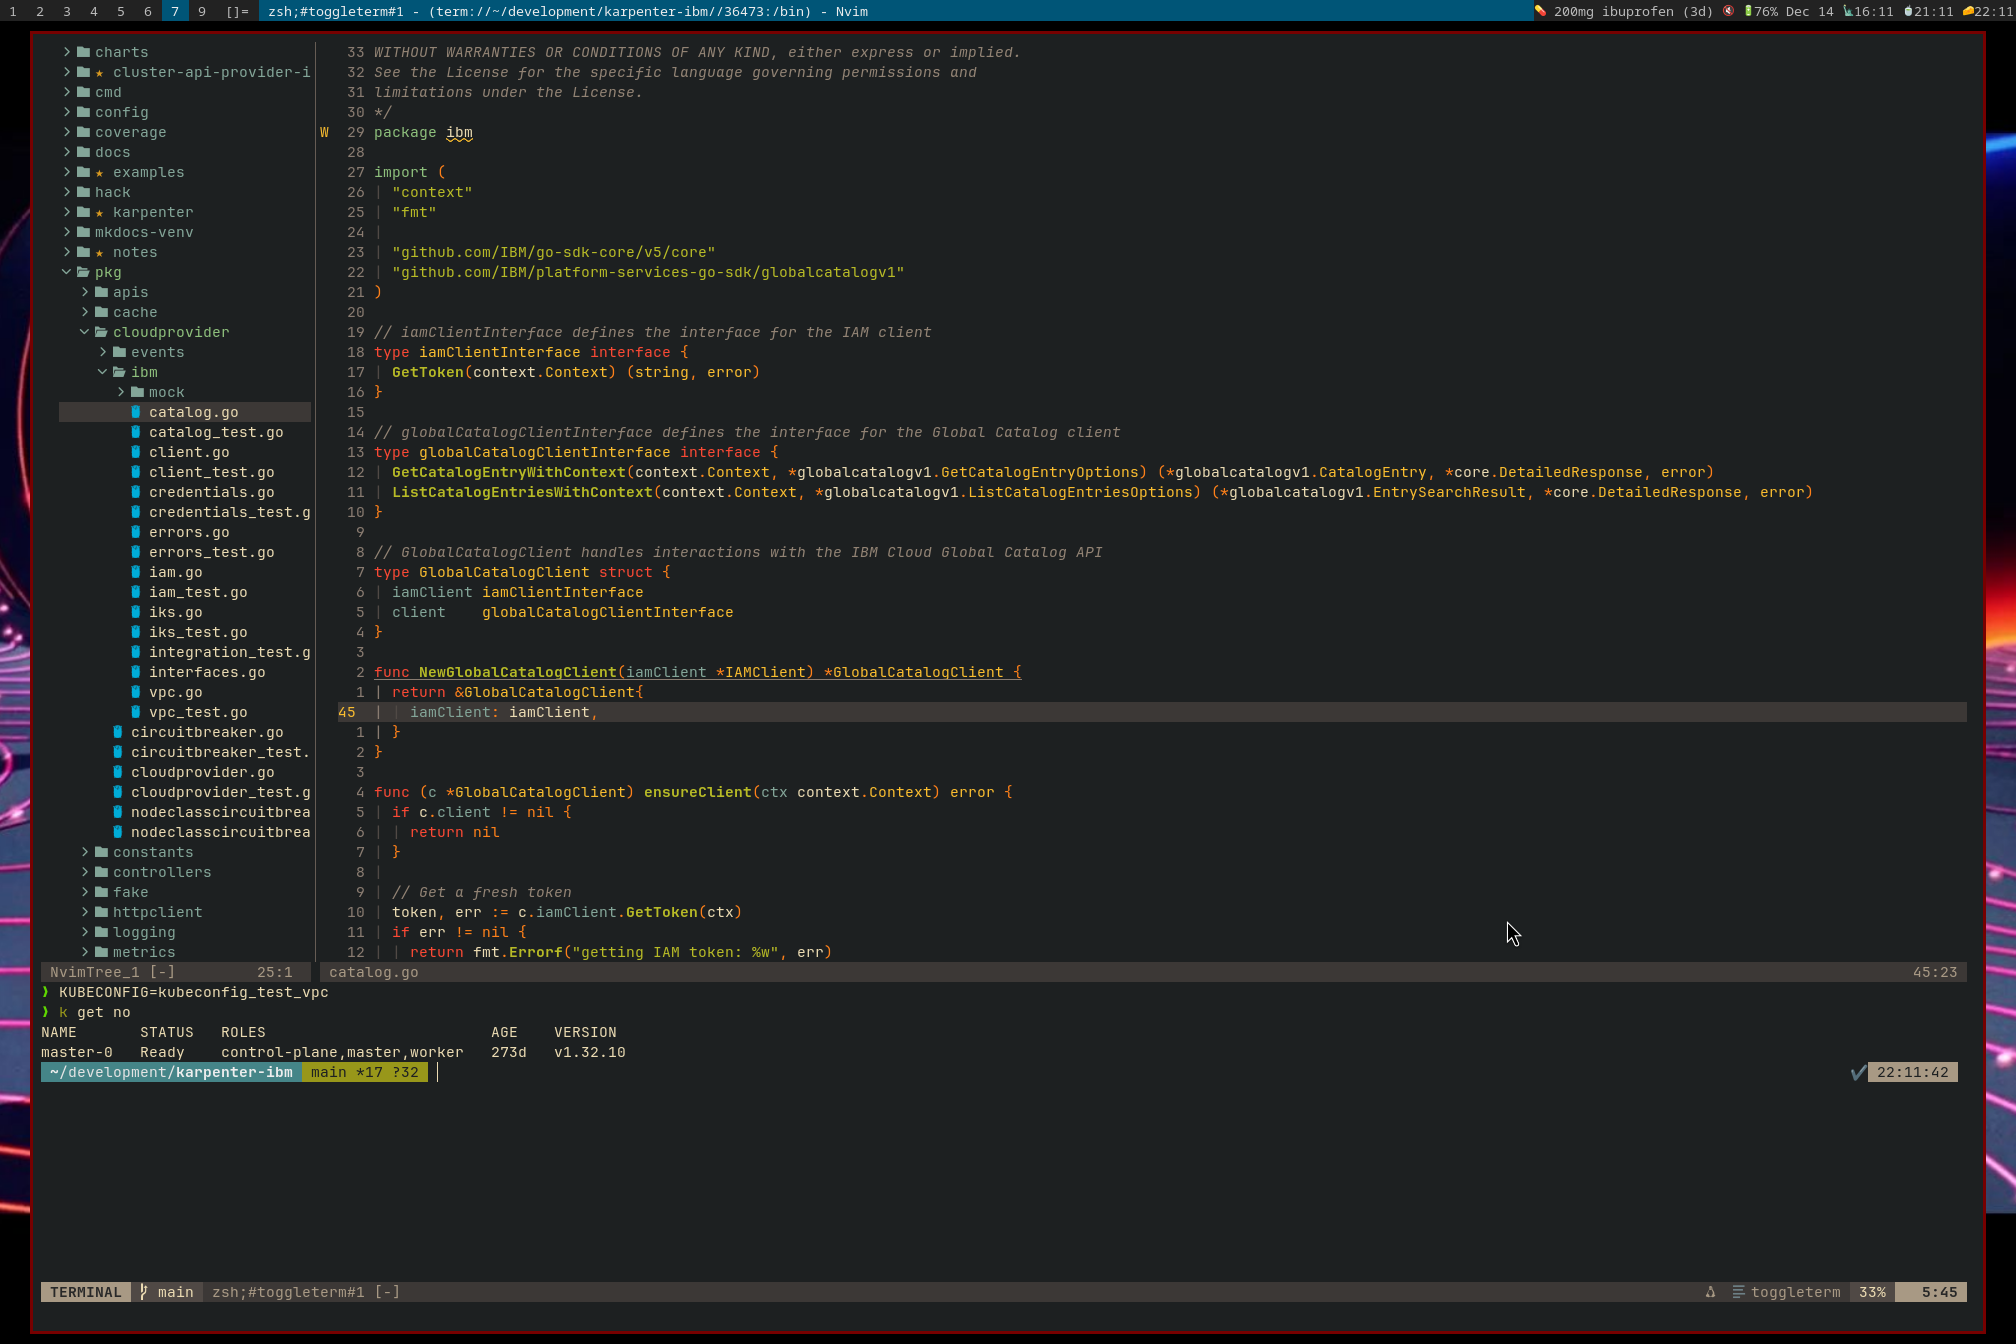This screenshot has width=2016, height=1344.
Task: Click the Go file icon next to vpc.go
Action: [x=136, y=692]
